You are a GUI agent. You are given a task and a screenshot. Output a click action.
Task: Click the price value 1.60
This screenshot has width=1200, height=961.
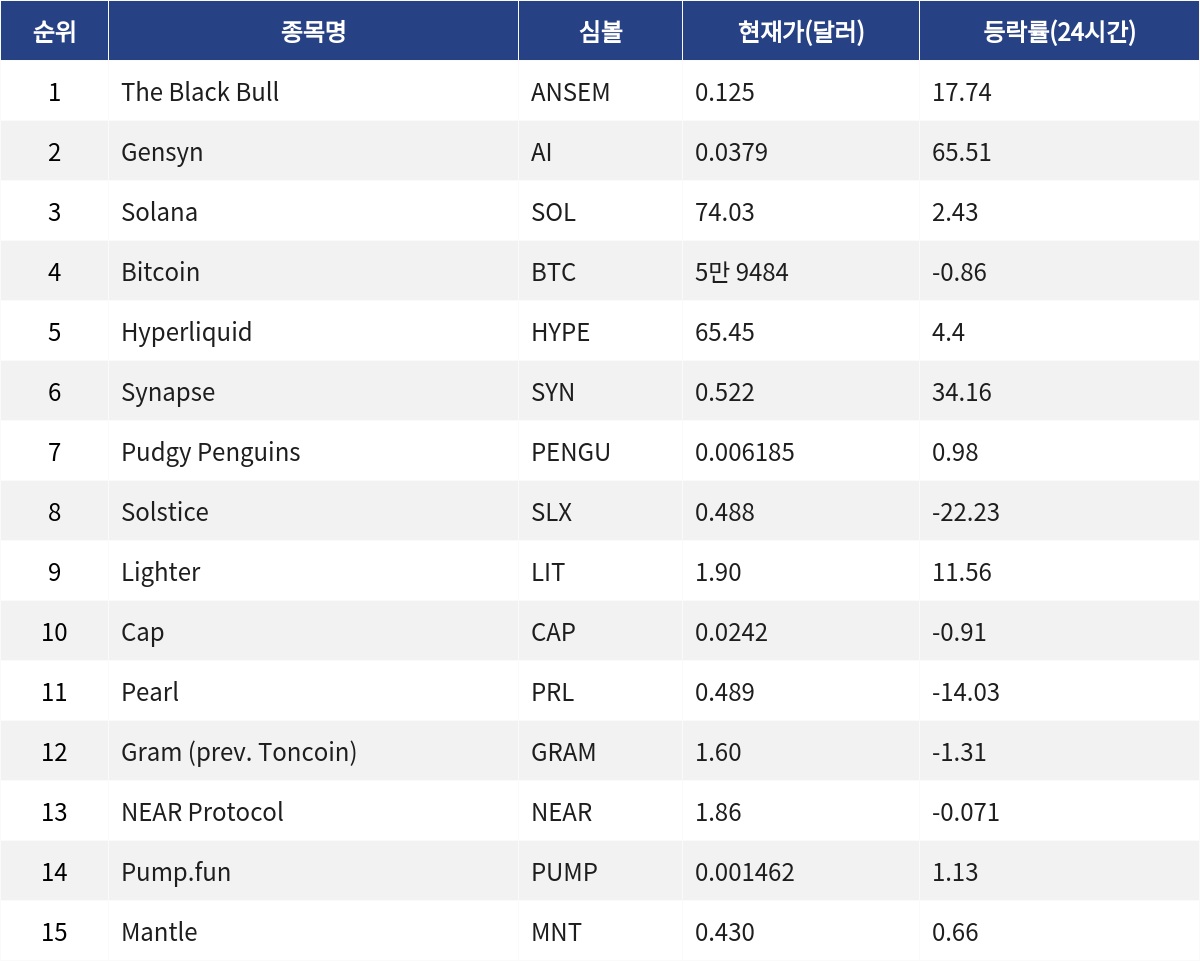coord(718,752)
